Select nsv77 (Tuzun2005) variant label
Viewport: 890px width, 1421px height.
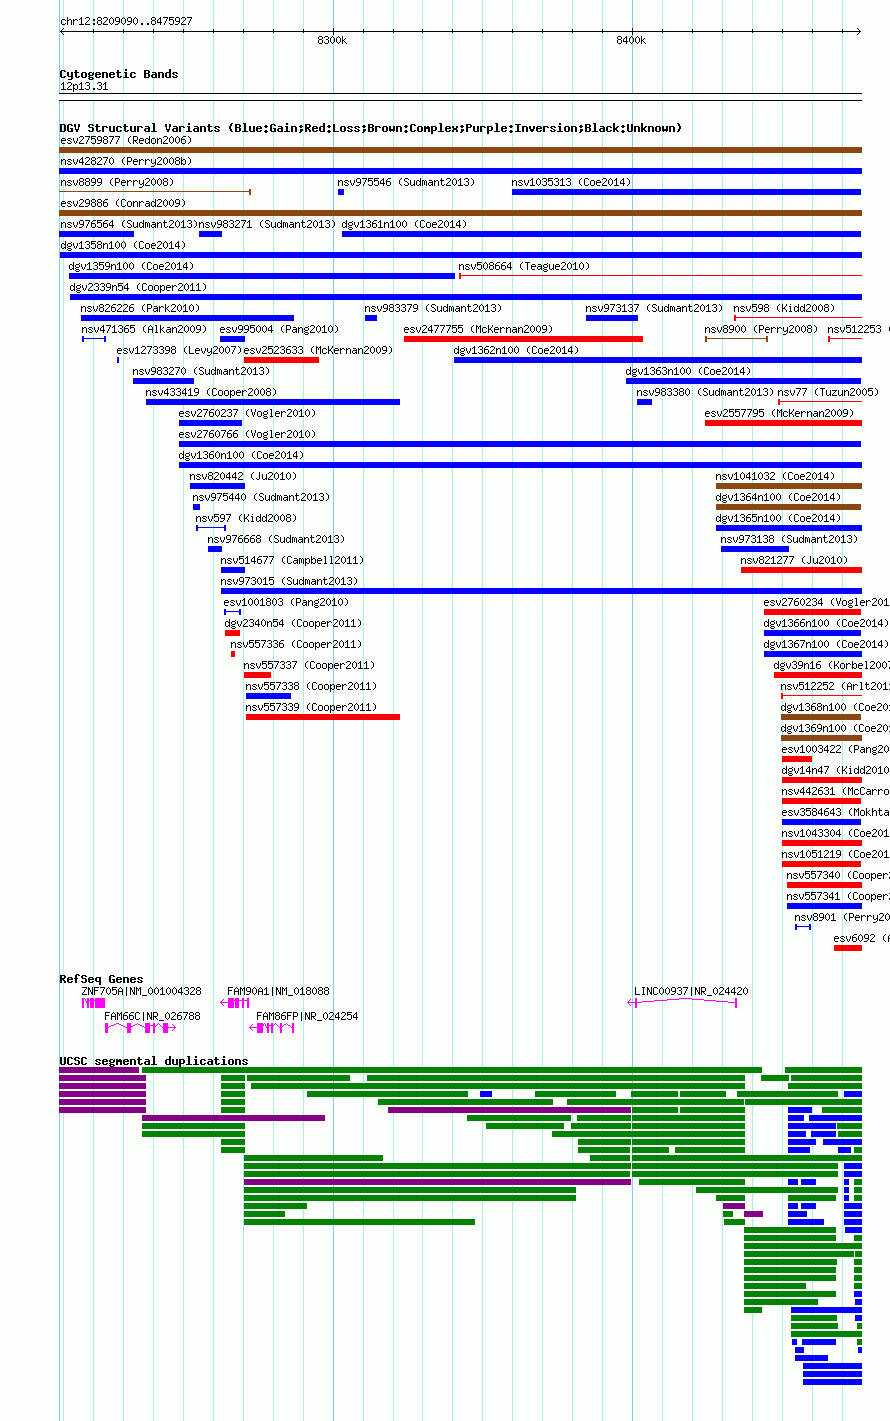click(x=828, y=392)
